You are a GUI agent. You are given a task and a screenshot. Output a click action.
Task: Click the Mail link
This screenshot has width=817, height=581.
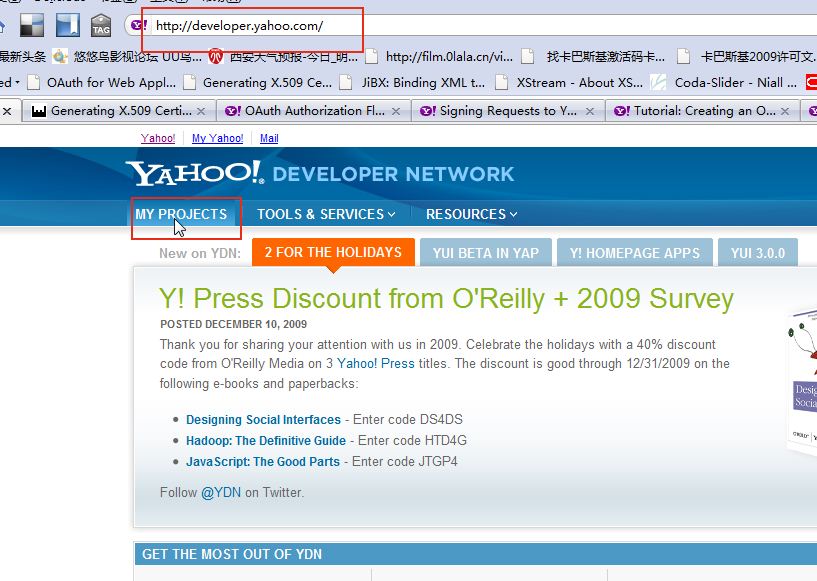(269, 138)
